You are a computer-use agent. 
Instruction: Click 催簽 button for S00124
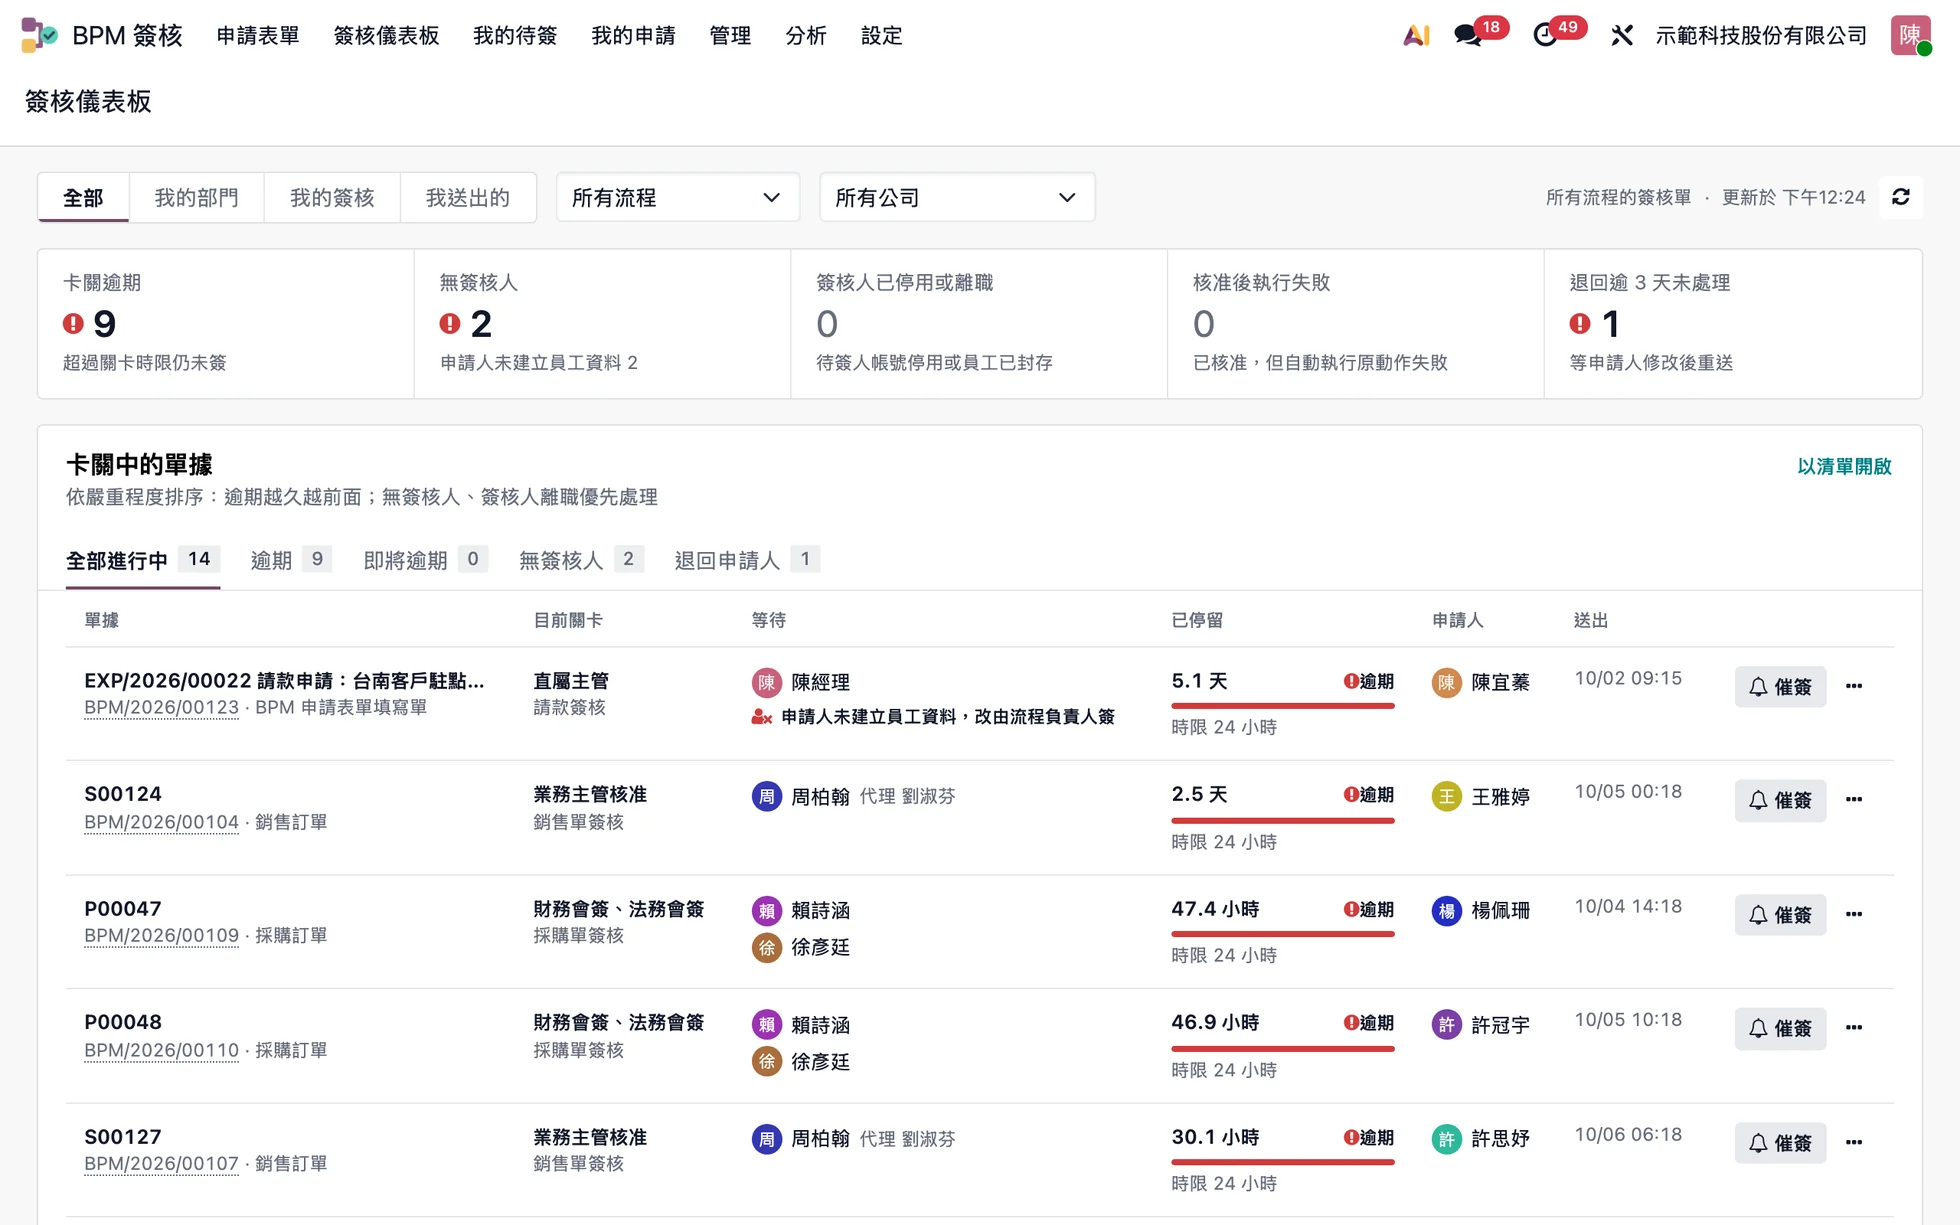pos(1780,800)
